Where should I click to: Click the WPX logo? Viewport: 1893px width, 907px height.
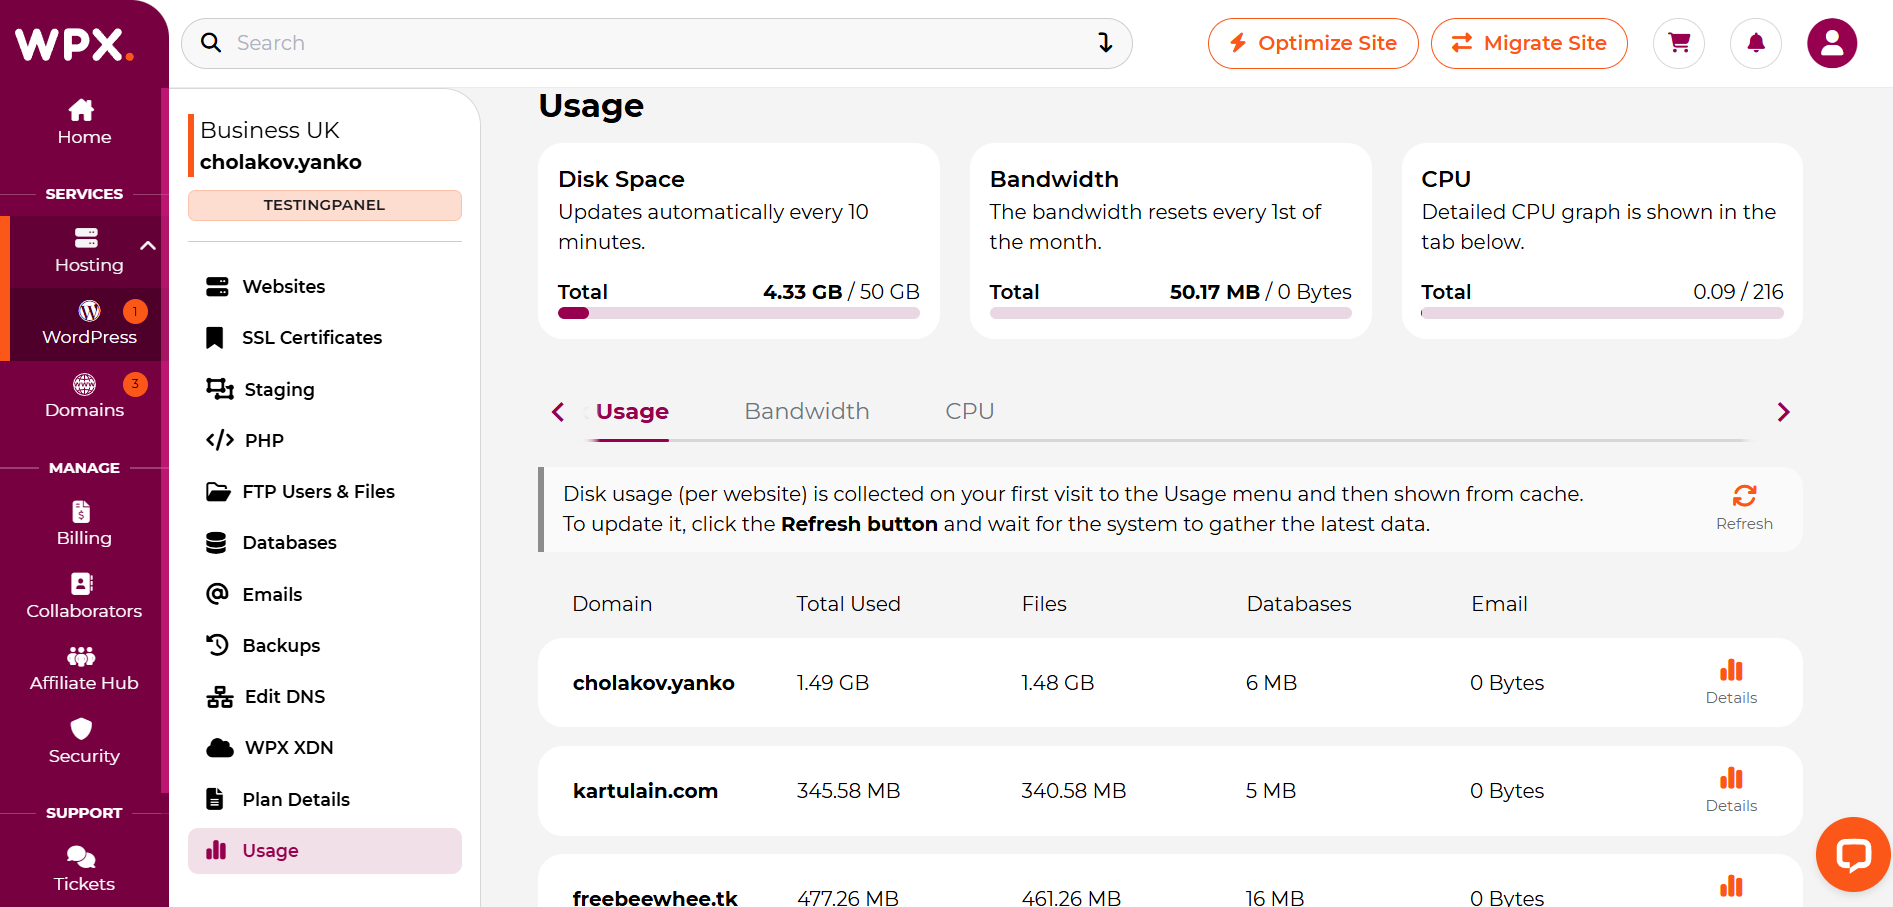[74, 45]
